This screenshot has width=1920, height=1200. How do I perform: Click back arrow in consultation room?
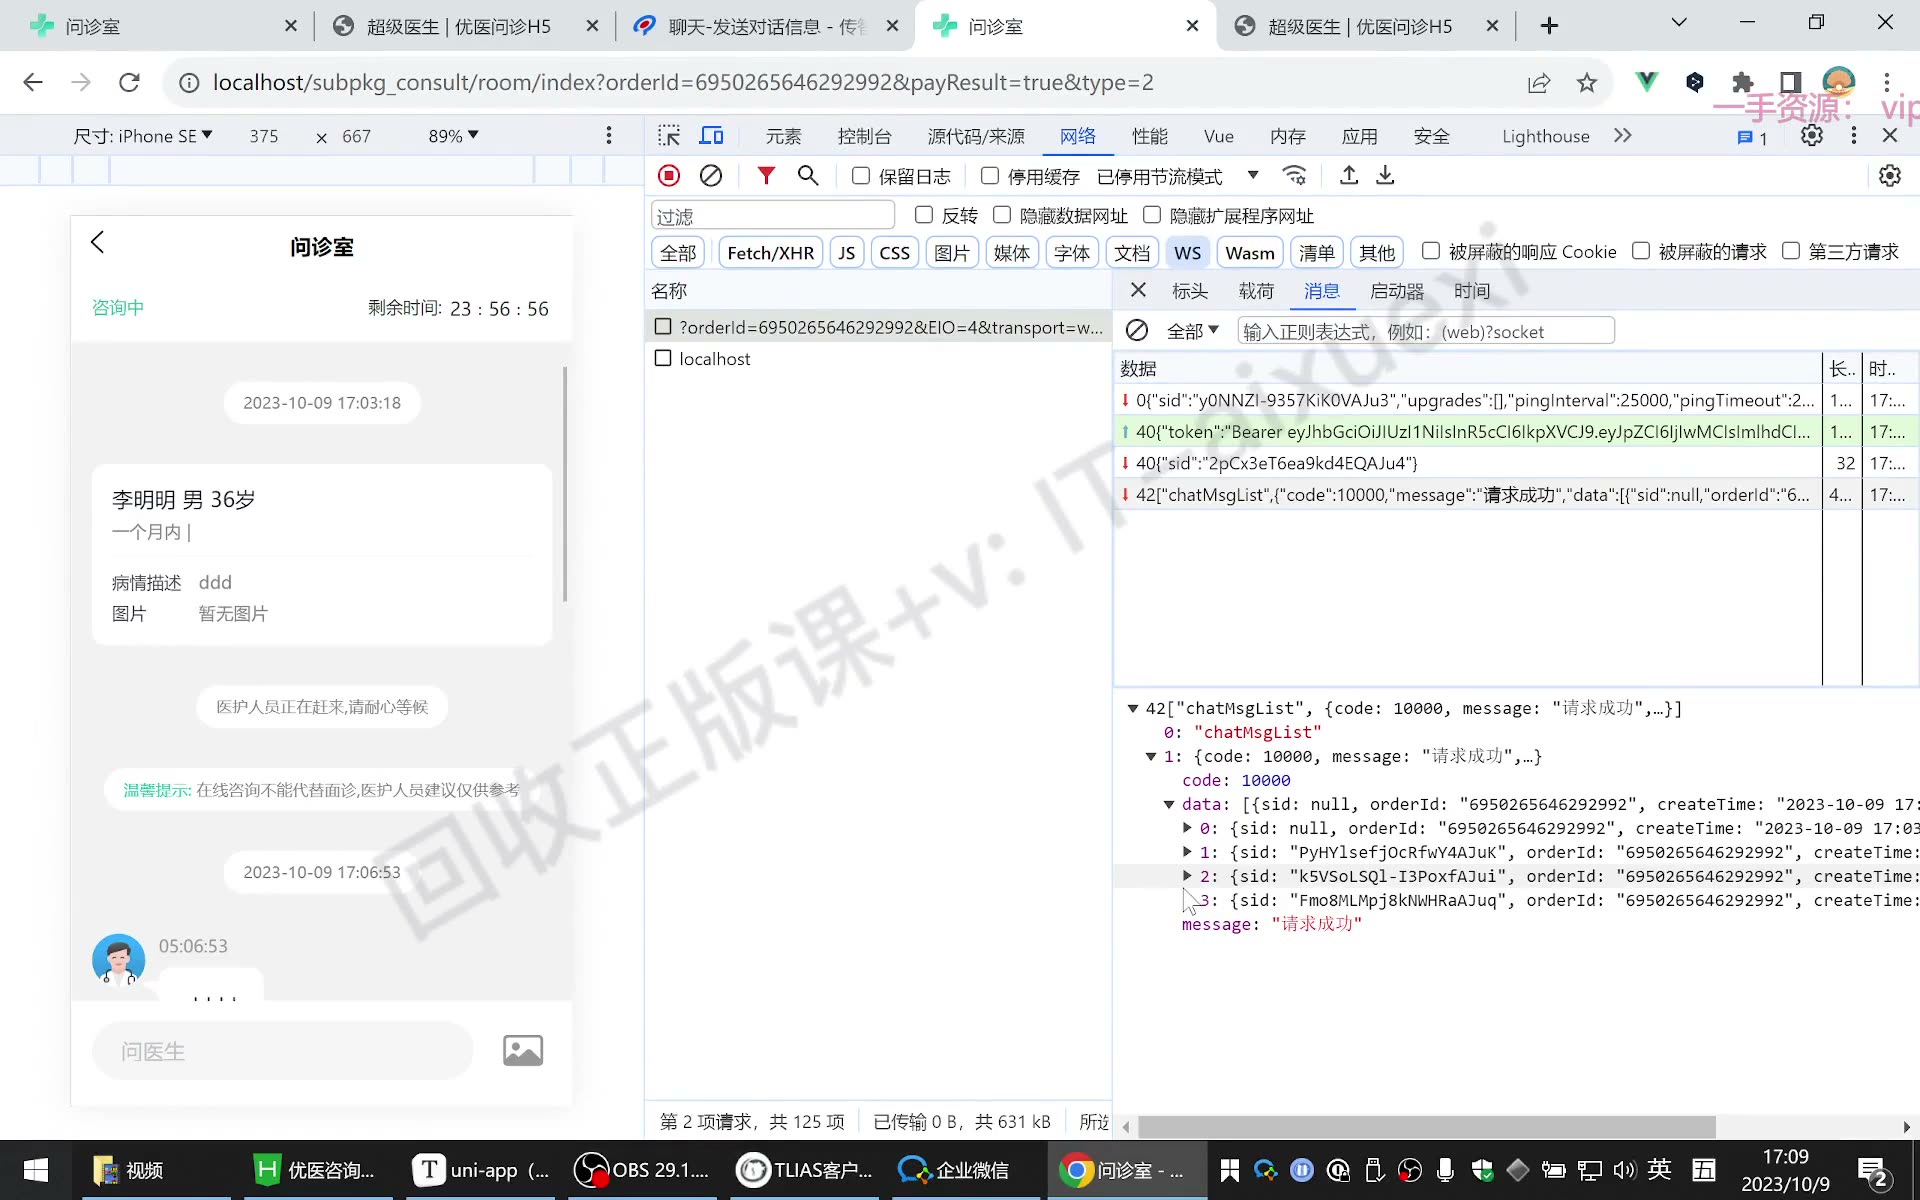[97, 242]
